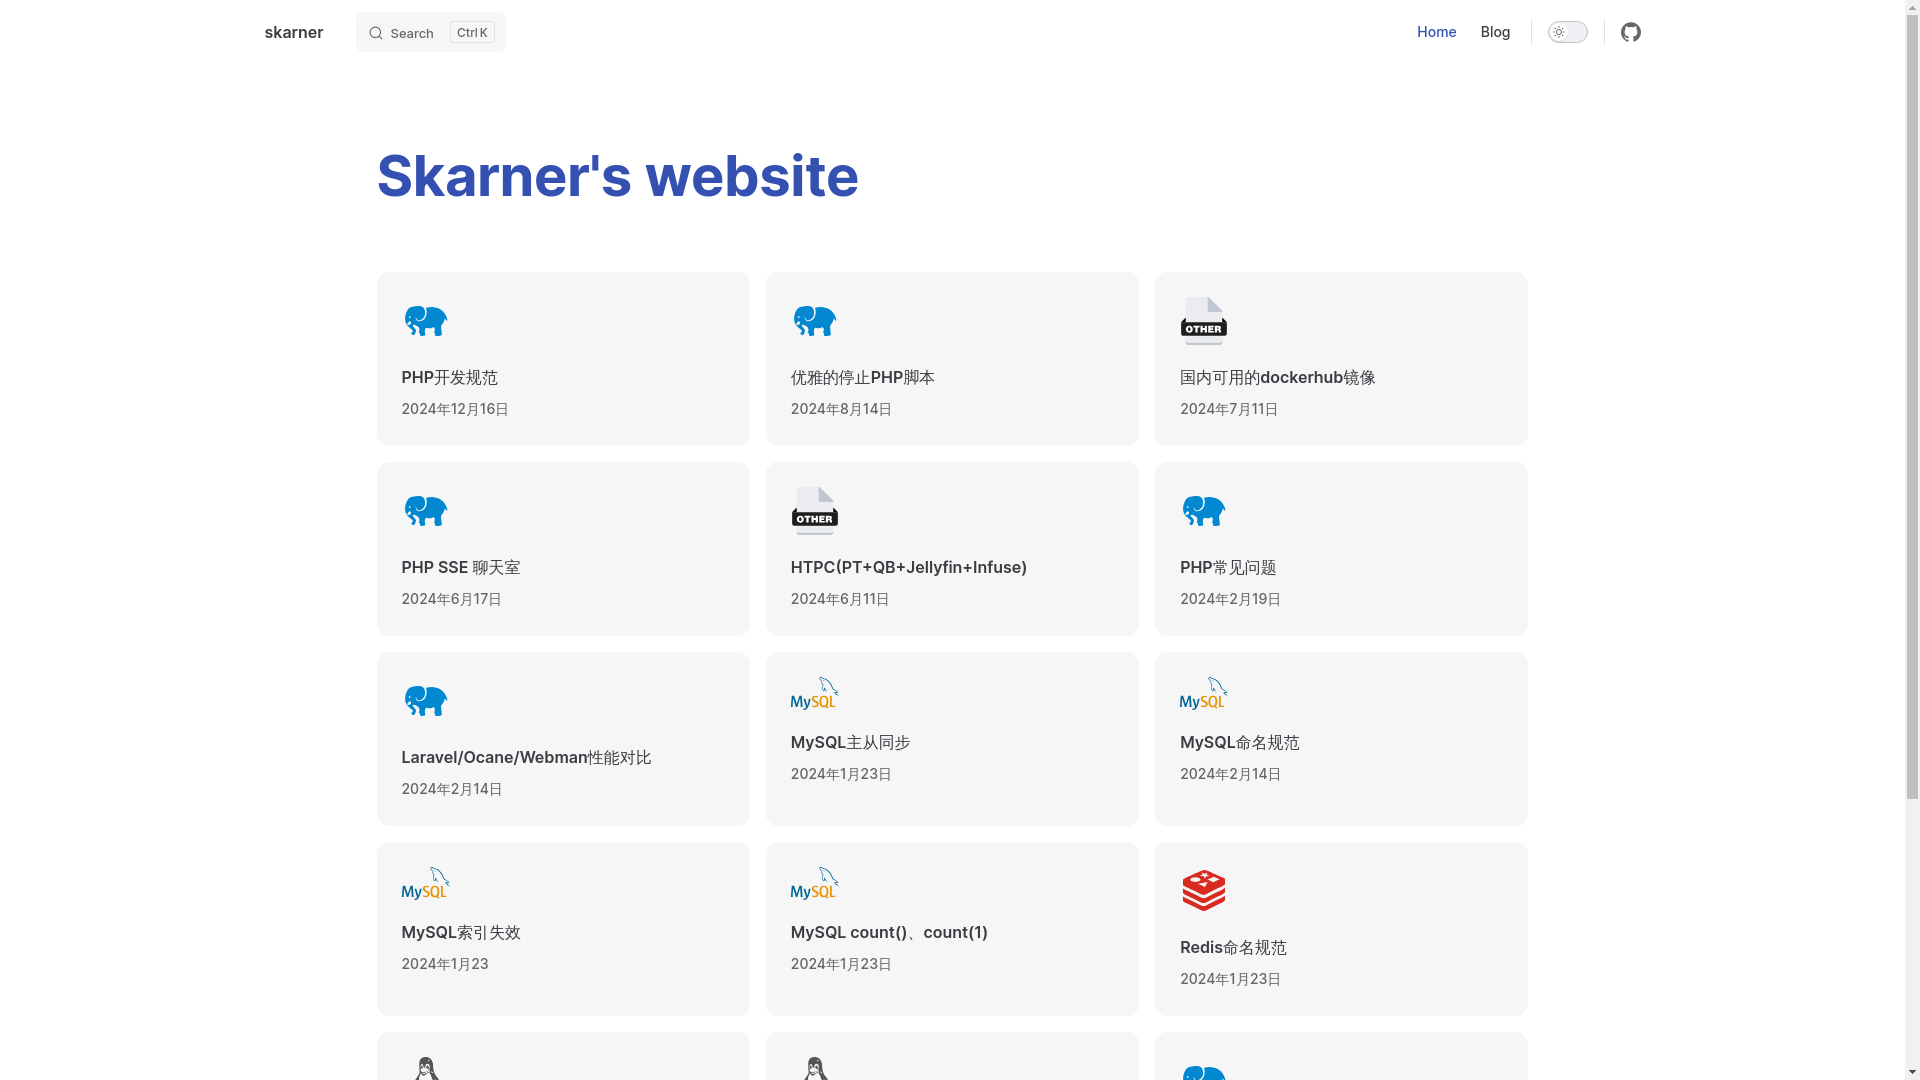Open the PHP SSE 聊天室 article title
This screenshot has height=1080, width=1920.
tap(460, 567)
